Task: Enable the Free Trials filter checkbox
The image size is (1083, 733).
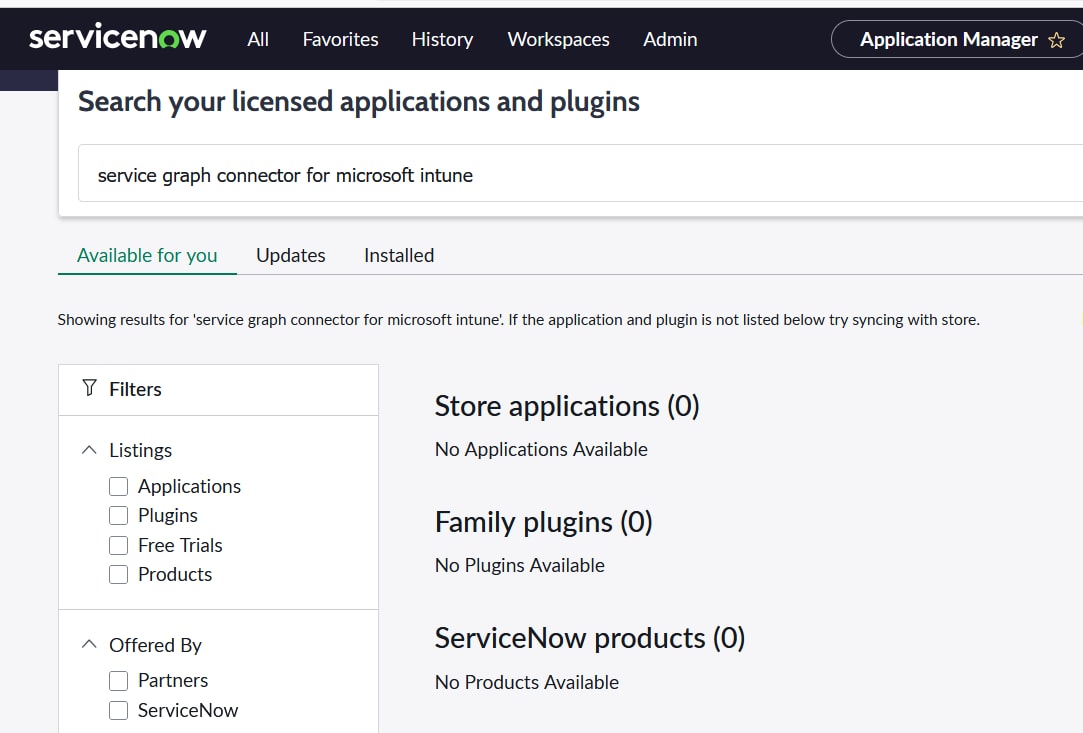Action: click(119, 545)
